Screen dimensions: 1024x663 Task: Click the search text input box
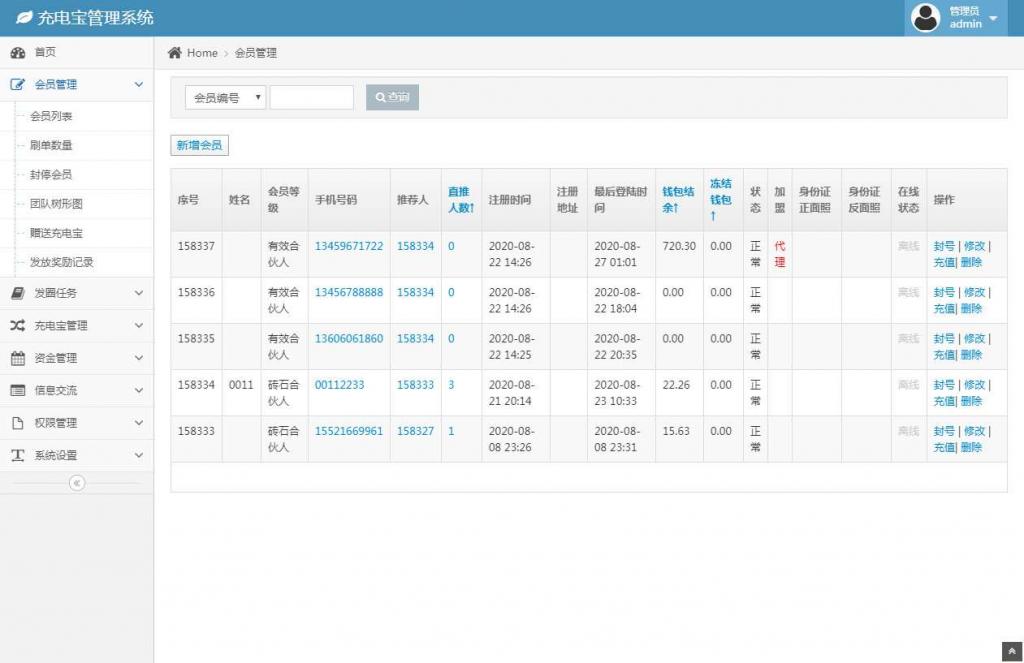[x=312, y=97]
